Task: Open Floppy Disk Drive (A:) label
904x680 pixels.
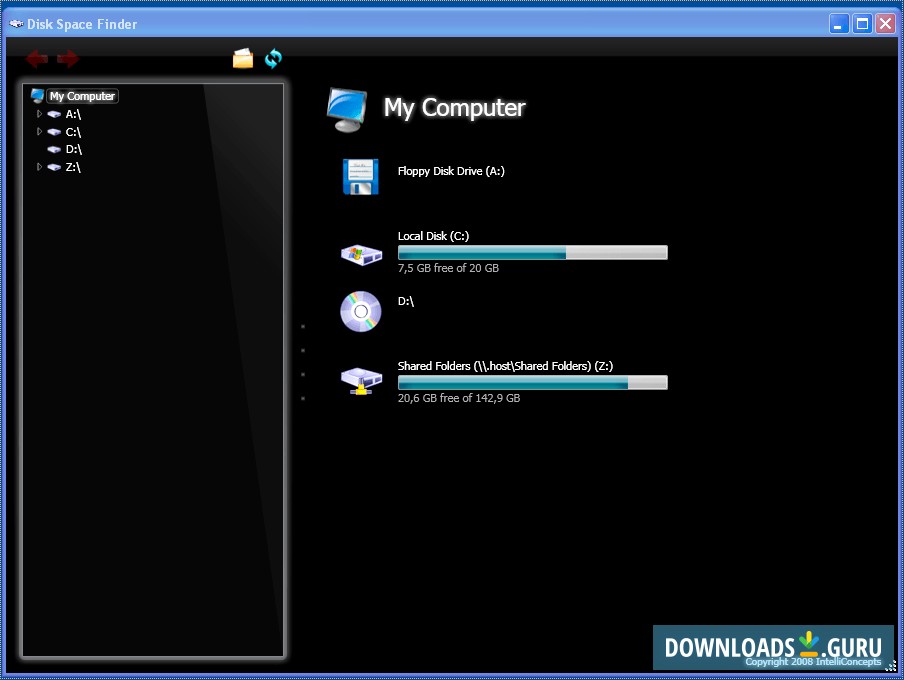Action: (x=451, y=171)
